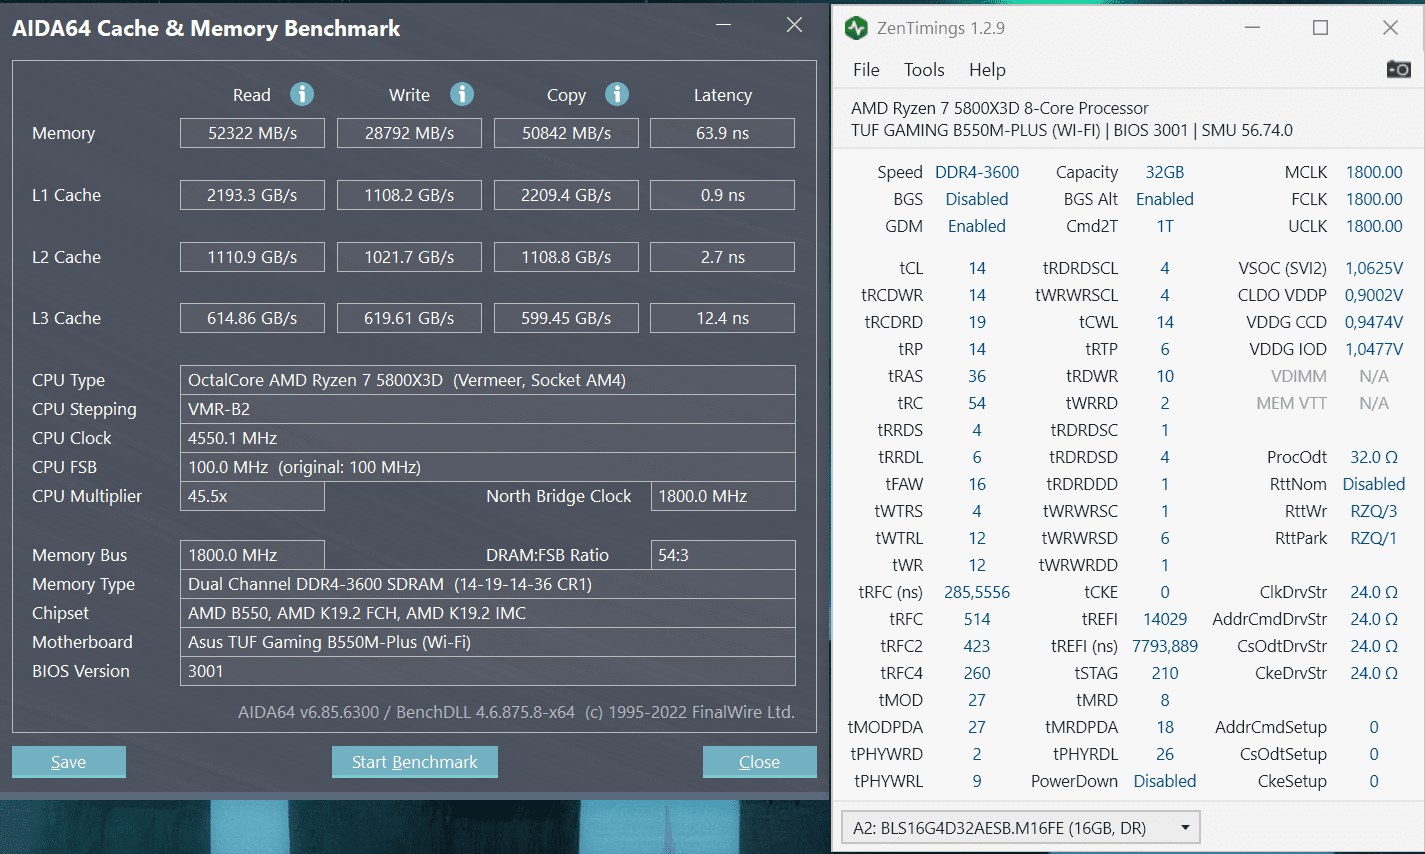Click Memory Type Dual Channel DDR4-3600 field
The height and width of the screenshot is (854, 1425).
pos(488,584)
